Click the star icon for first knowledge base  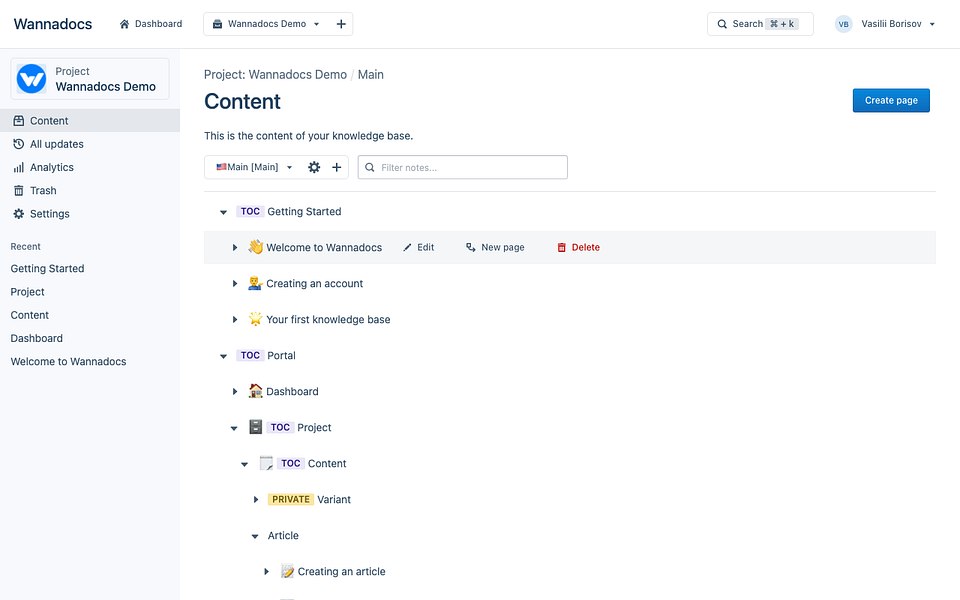(255, 319)
